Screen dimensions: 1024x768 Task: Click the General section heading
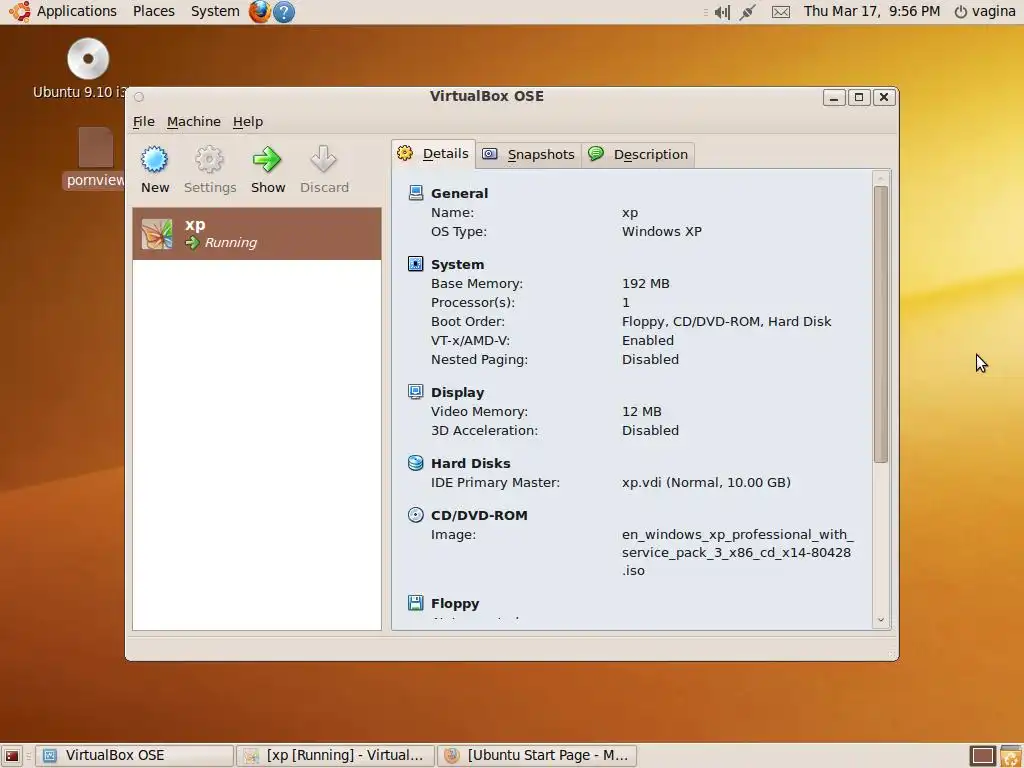pyautogui.click(x=459, y=193)
